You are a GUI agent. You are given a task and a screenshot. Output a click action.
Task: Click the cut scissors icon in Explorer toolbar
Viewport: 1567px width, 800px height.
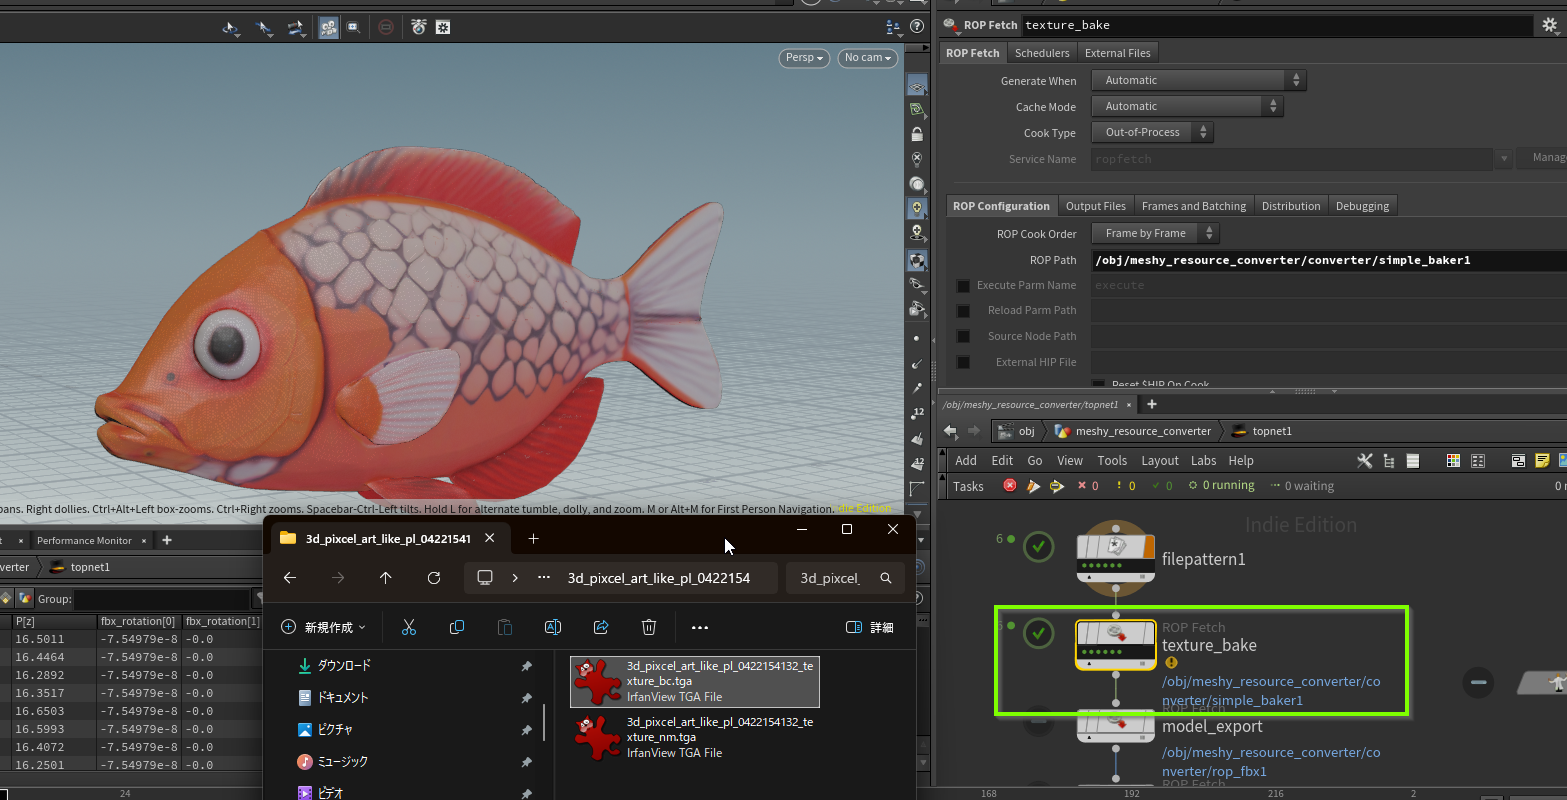click(408, 627)
